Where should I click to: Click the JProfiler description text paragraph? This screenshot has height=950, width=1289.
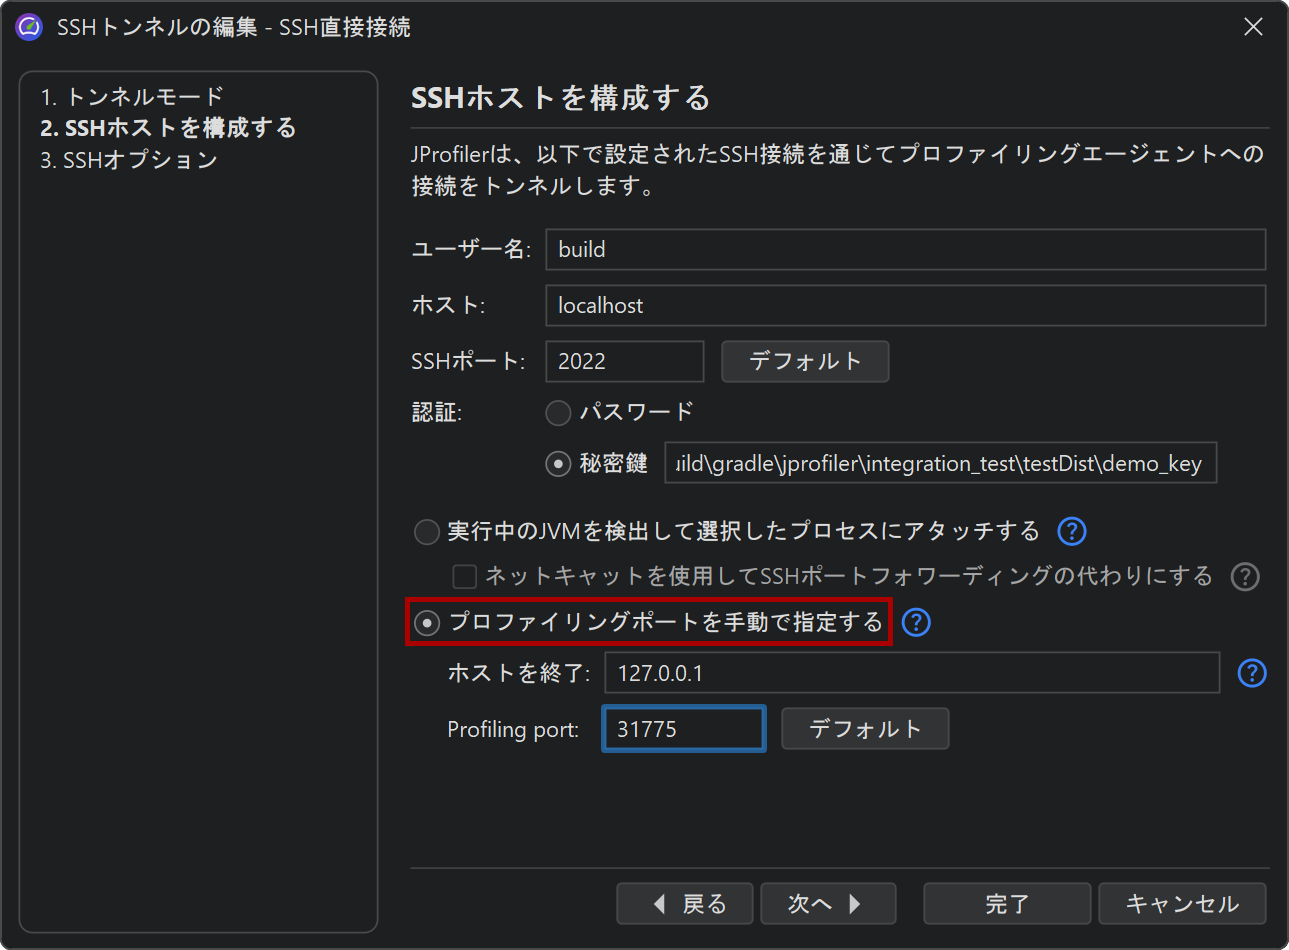[x=838, y=170]
